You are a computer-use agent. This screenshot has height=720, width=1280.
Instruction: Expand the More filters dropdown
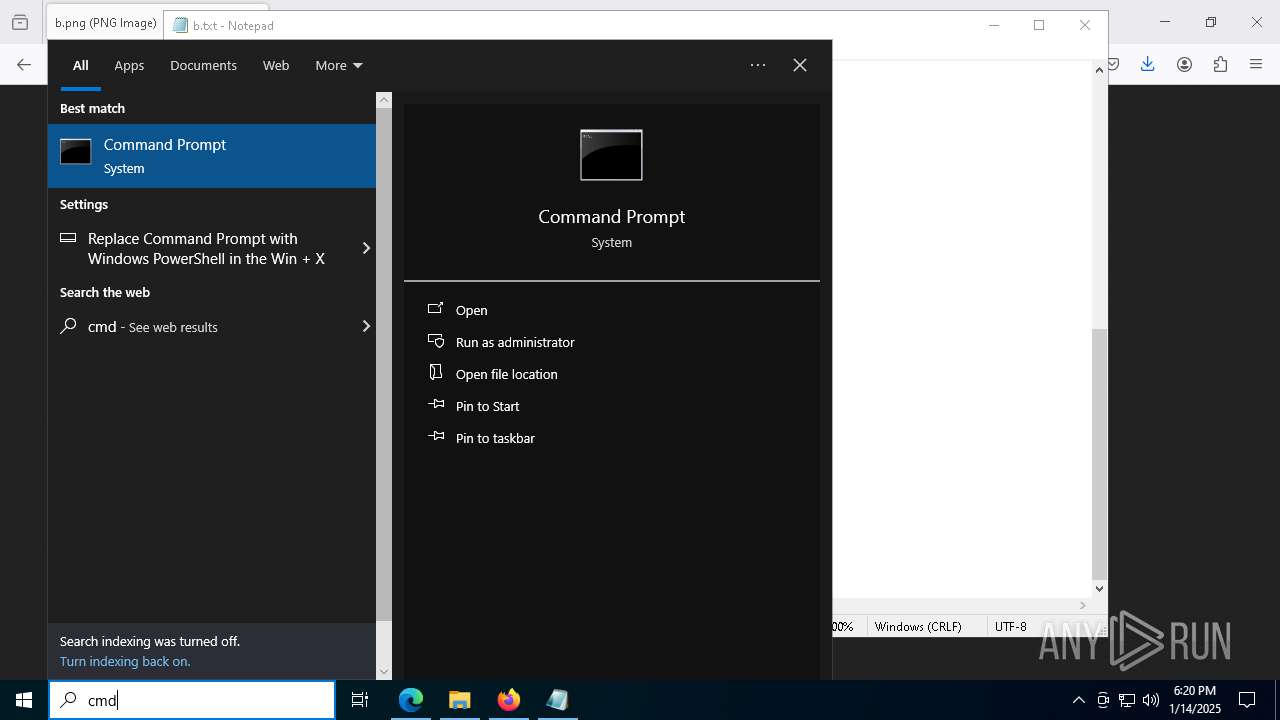click(x=338, y=65)
